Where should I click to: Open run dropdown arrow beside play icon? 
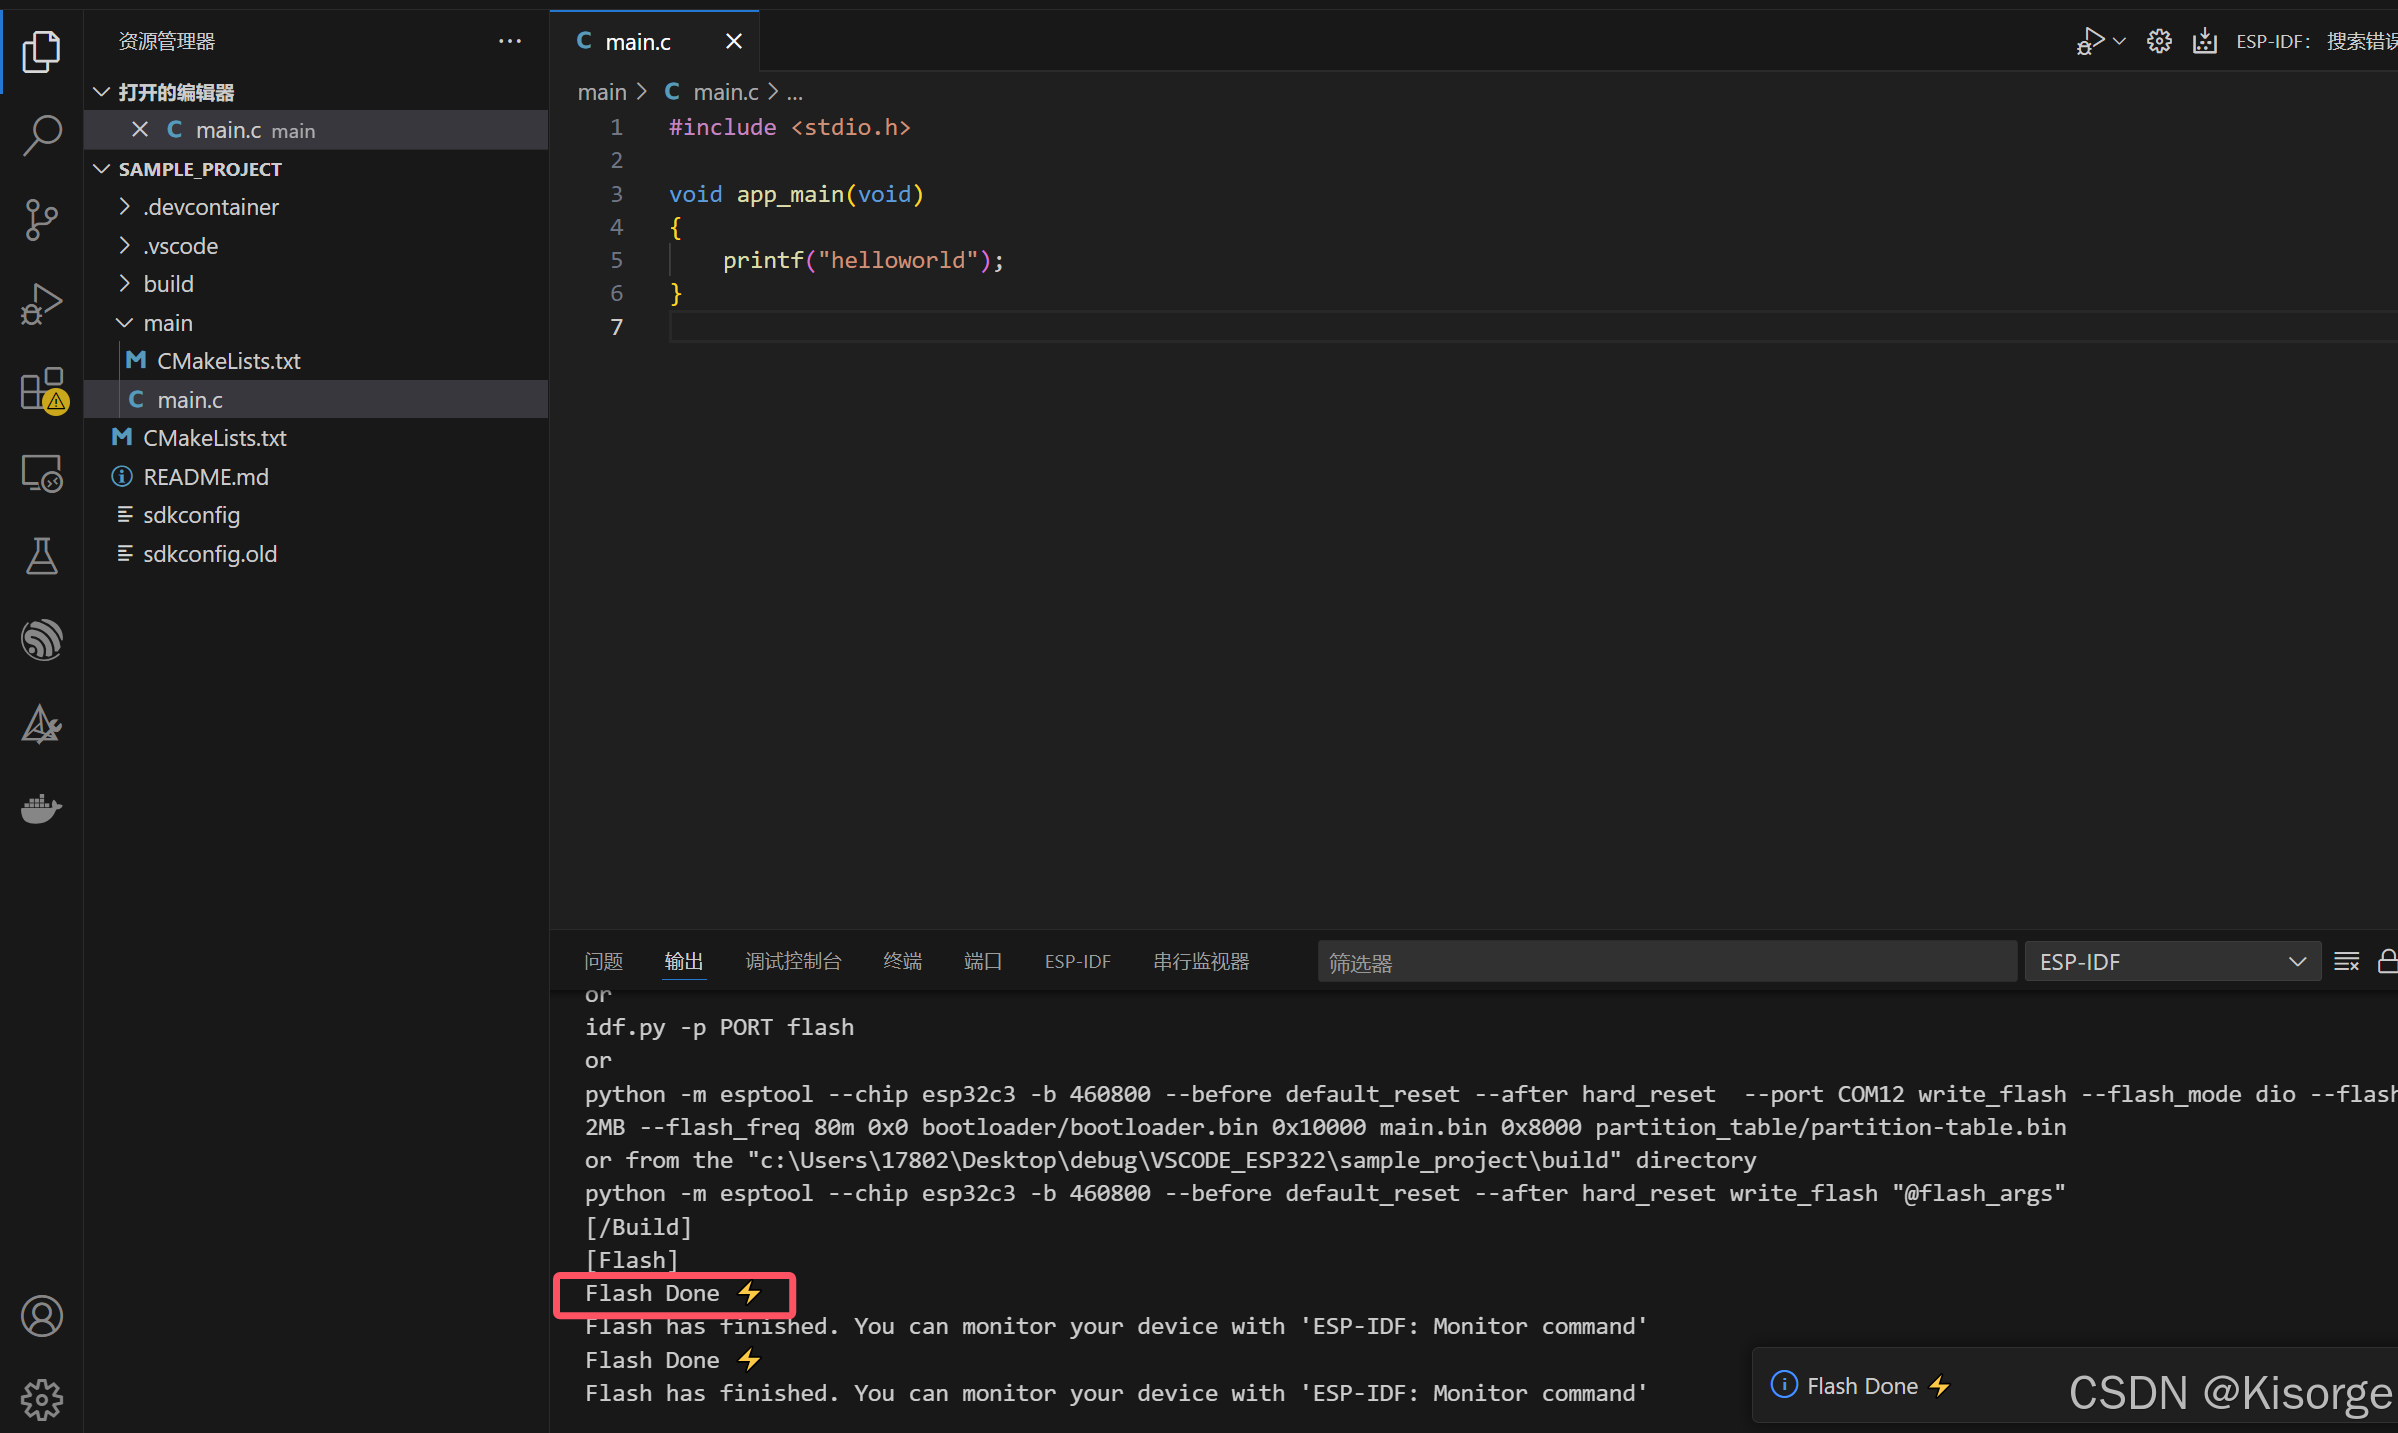pyautogui.click(x=2119, y=41)
